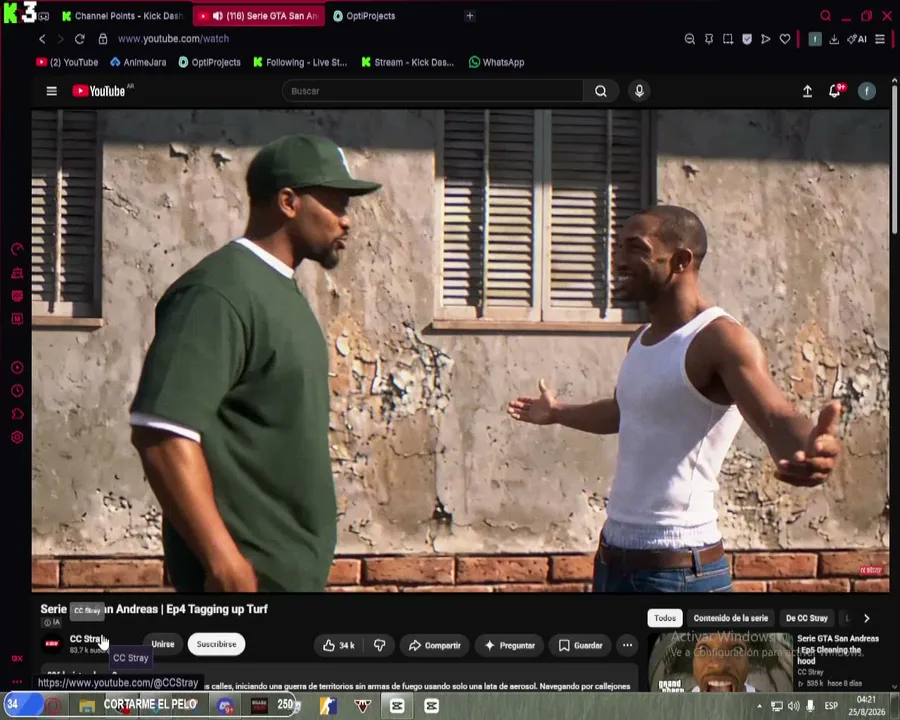The image size is (900, 720).
Task: Open the WhatsApp bookmark
Action: click(x=496, y=62)
